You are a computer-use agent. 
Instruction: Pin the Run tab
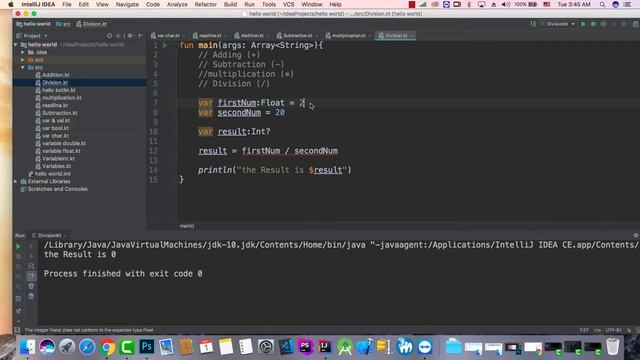[18, 311]
